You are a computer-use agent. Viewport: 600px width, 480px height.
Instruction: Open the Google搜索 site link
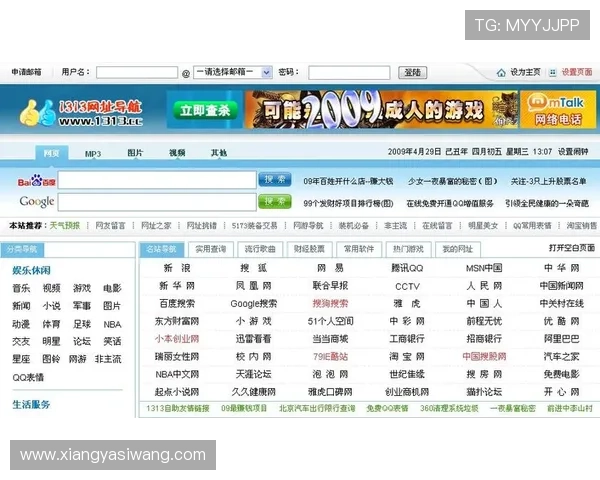tap(254, 304)
